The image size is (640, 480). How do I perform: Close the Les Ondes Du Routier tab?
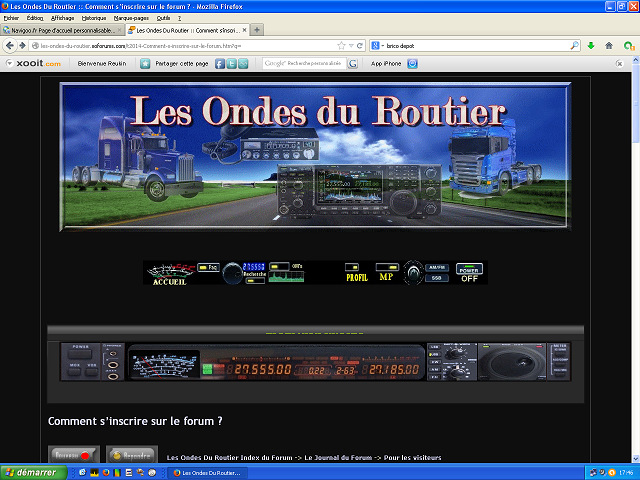point(244,30)
